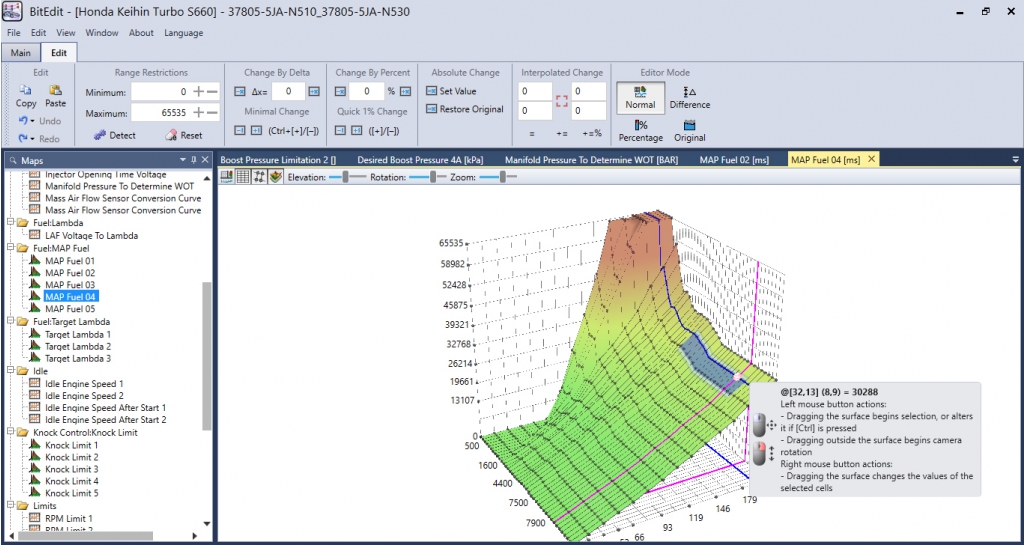Collapse the Fuel:Target Lambda folder
Image resolution: width=1024 pixels, height=545 pixels.
(x=10, y=322)
